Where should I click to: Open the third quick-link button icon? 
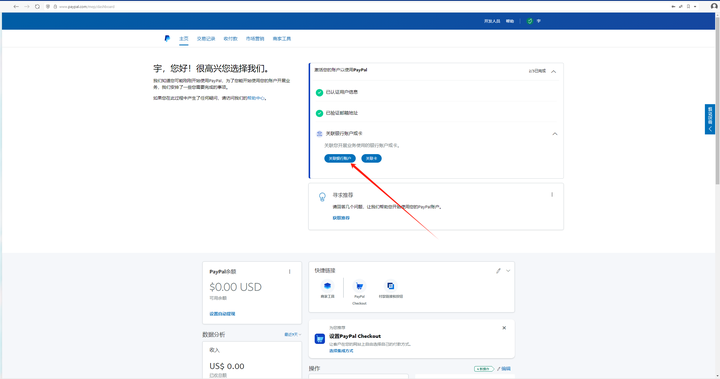click(391, 286)
